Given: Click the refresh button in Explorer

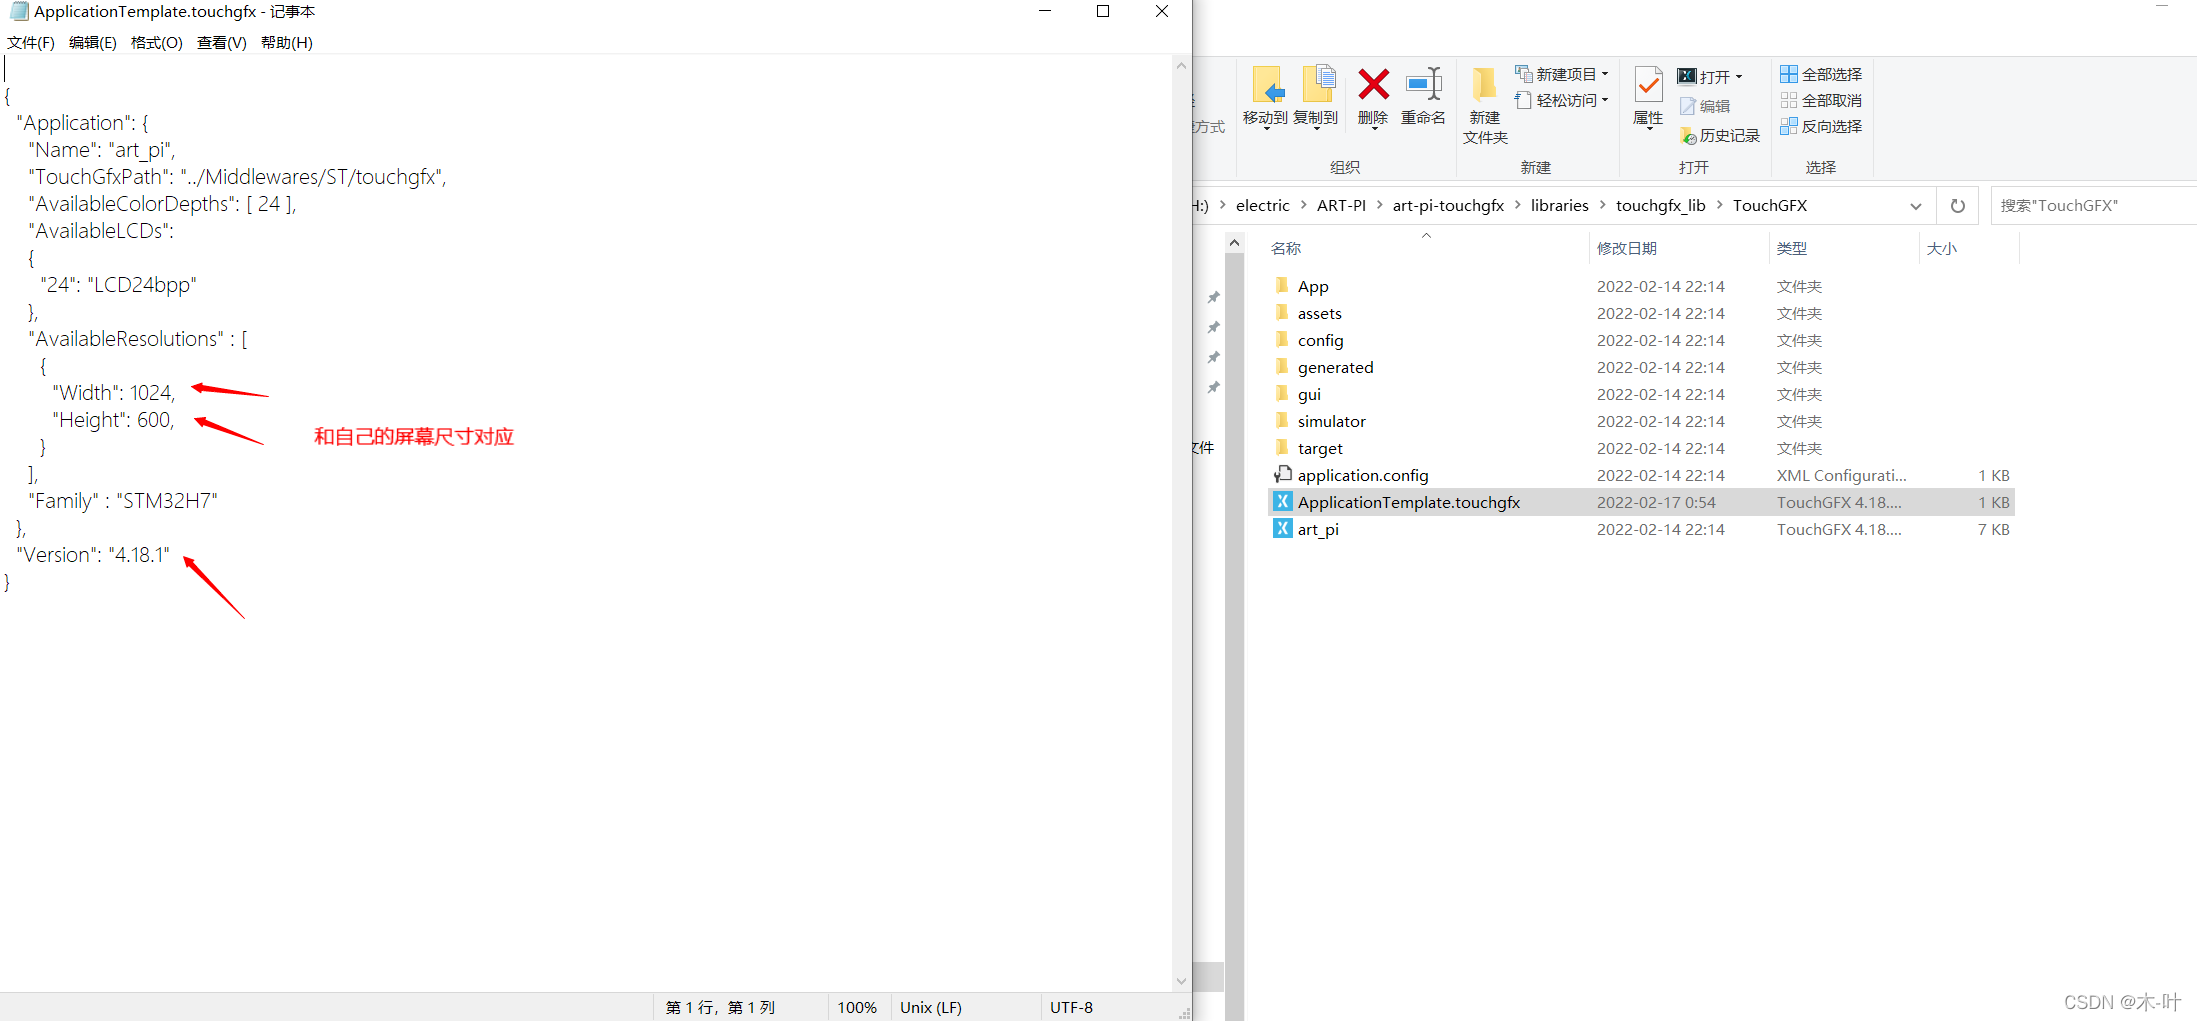Looking at the screenshot, I should 1957,206.
